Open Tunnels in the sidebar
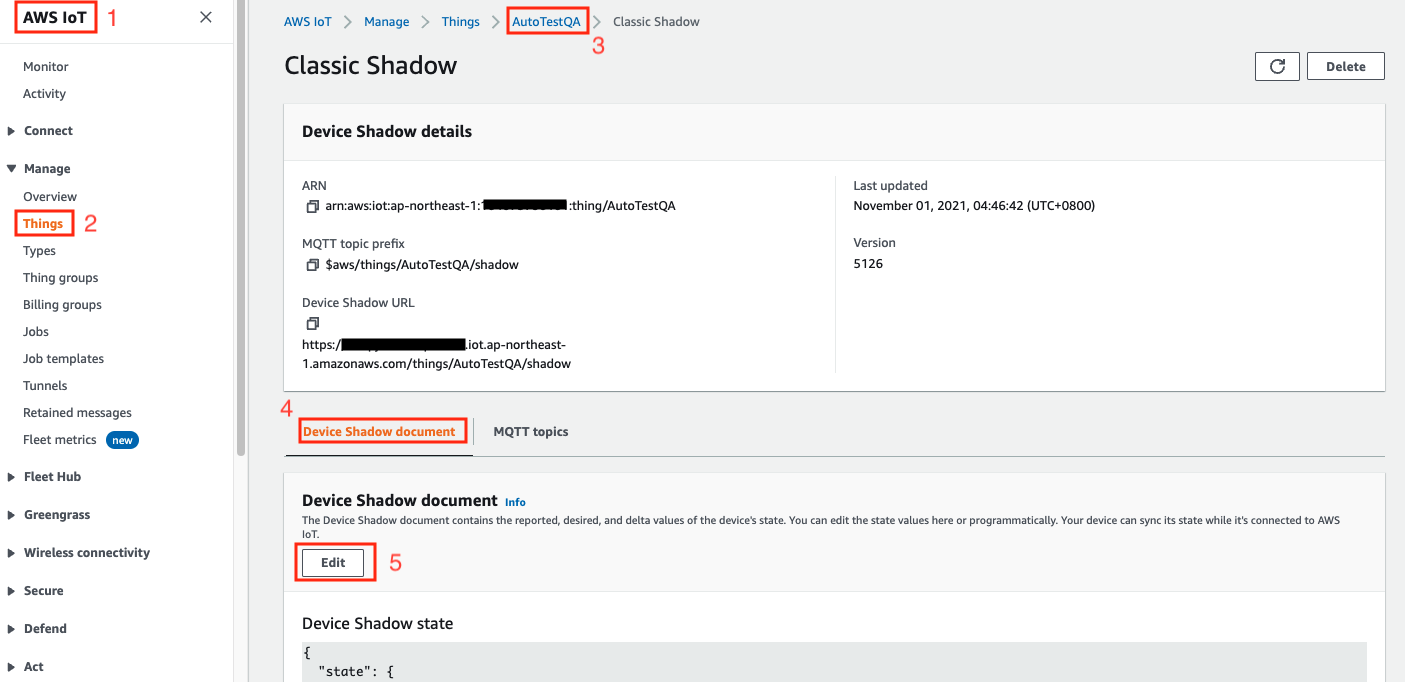 tap(45, 386)
